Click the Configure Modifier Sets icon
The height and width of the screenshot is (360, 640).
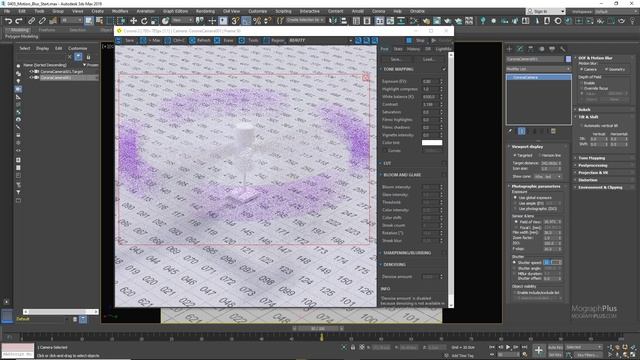tap(553, 131)
